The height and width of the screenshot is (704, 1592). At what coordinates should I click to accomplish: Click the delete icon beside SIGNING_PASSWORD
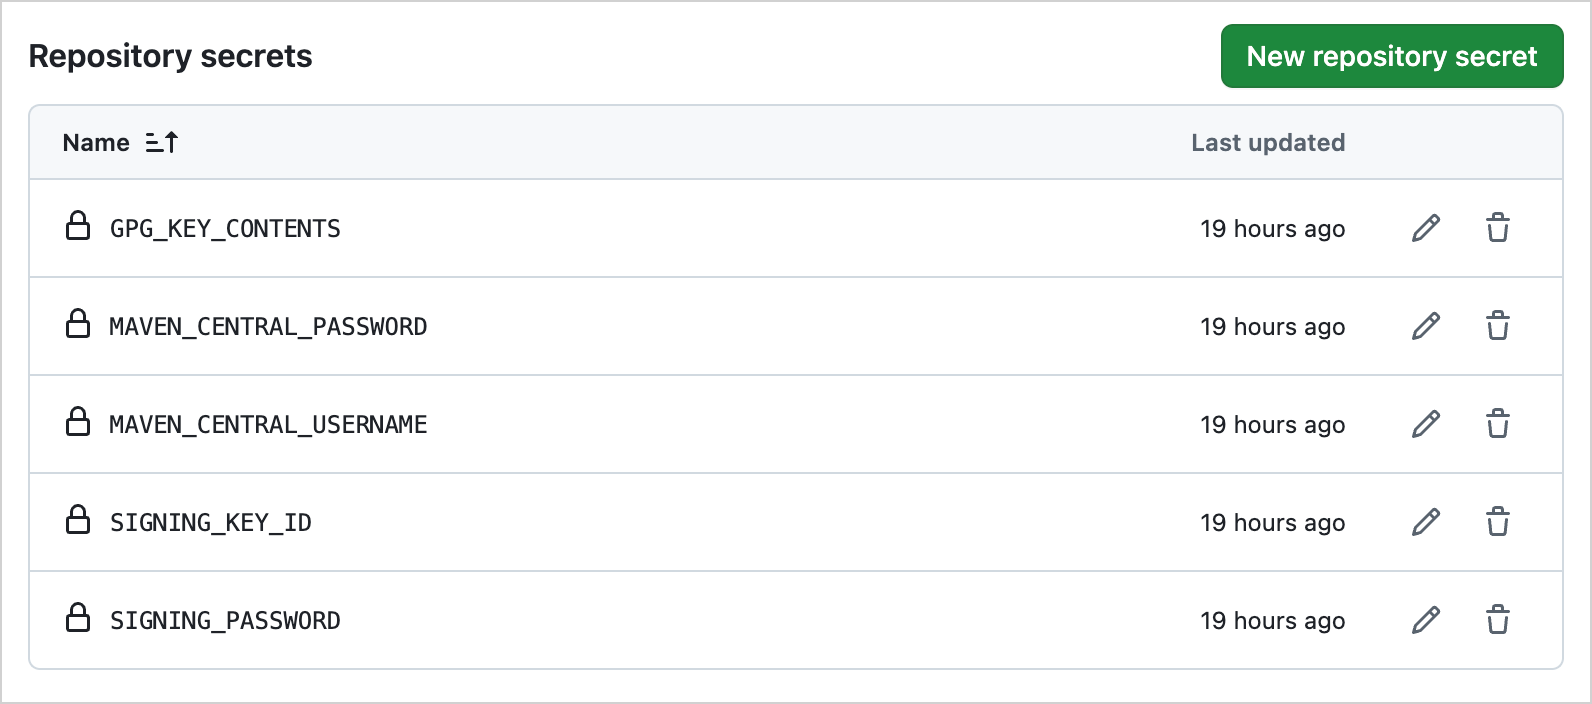point(1498,620)
